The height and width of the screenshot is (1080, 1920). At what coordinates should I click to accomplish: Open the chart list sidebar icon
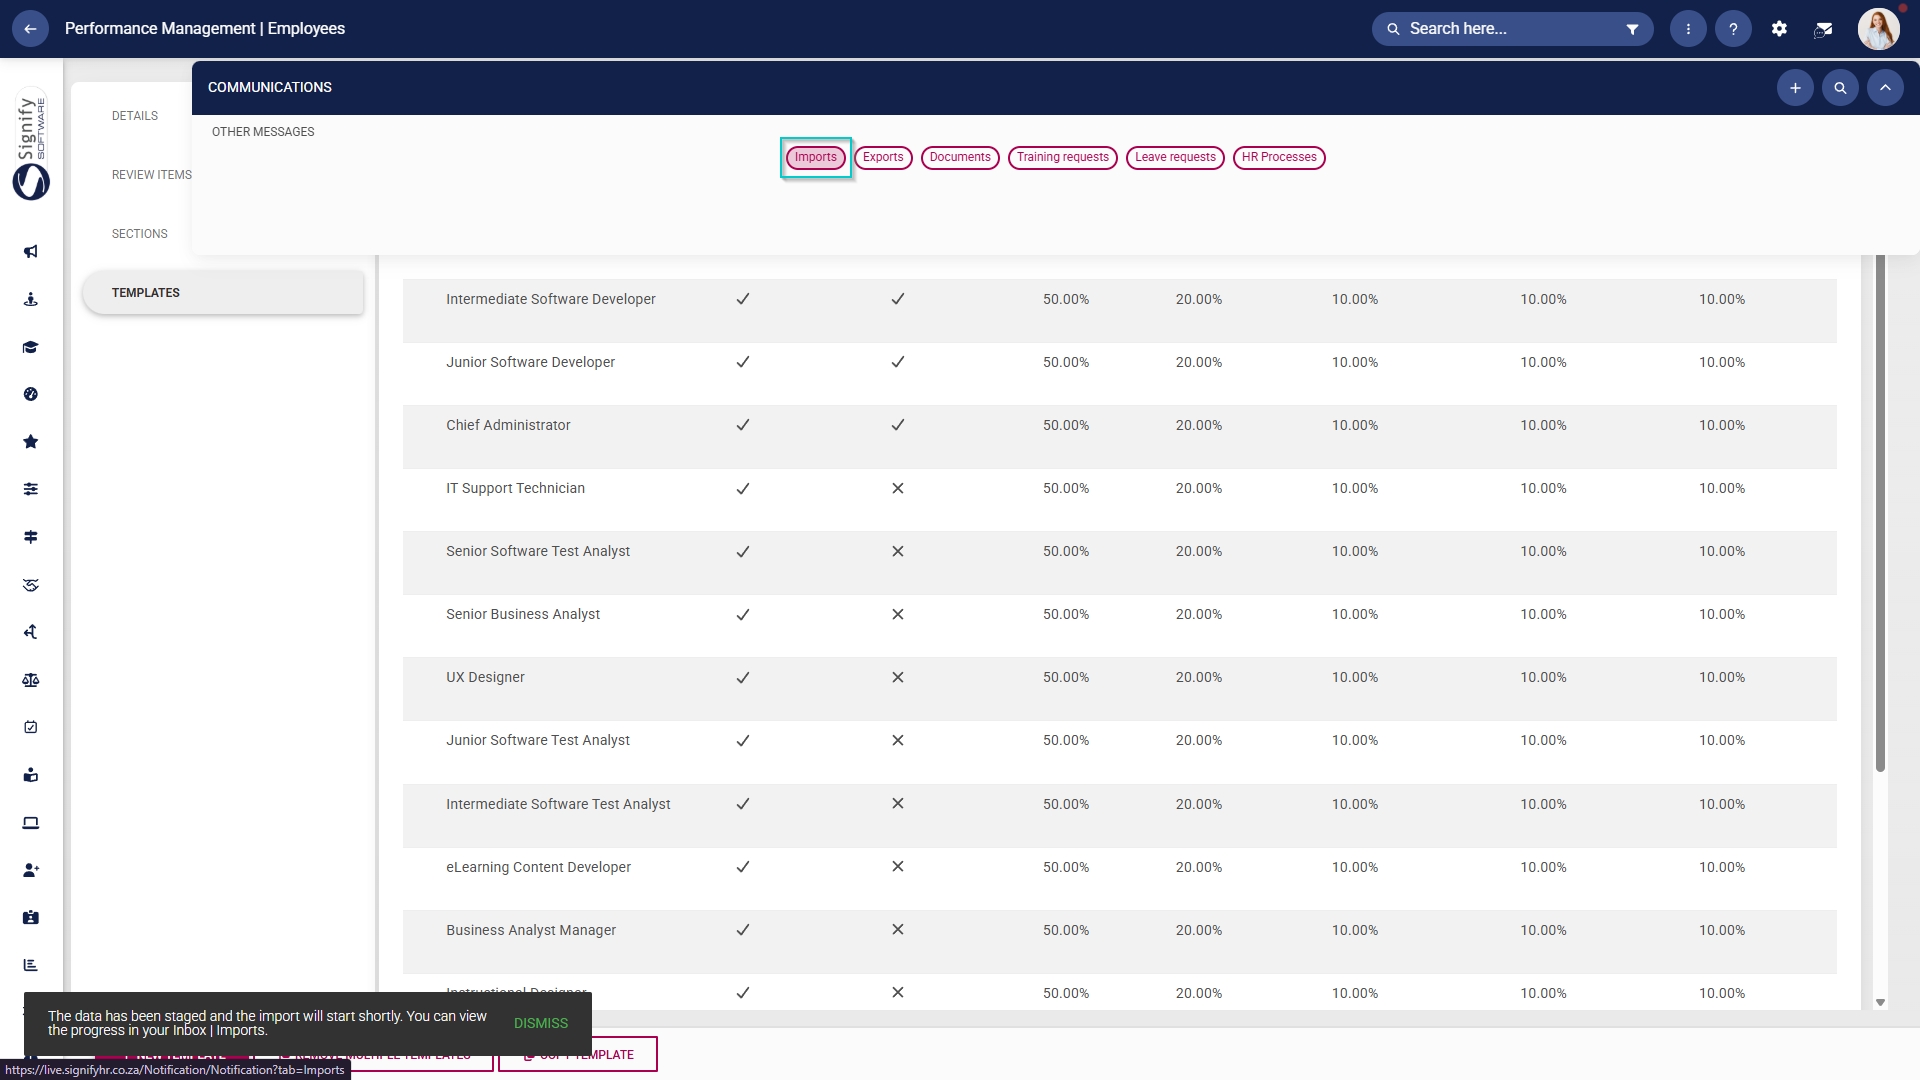click(x=31, y=965)
